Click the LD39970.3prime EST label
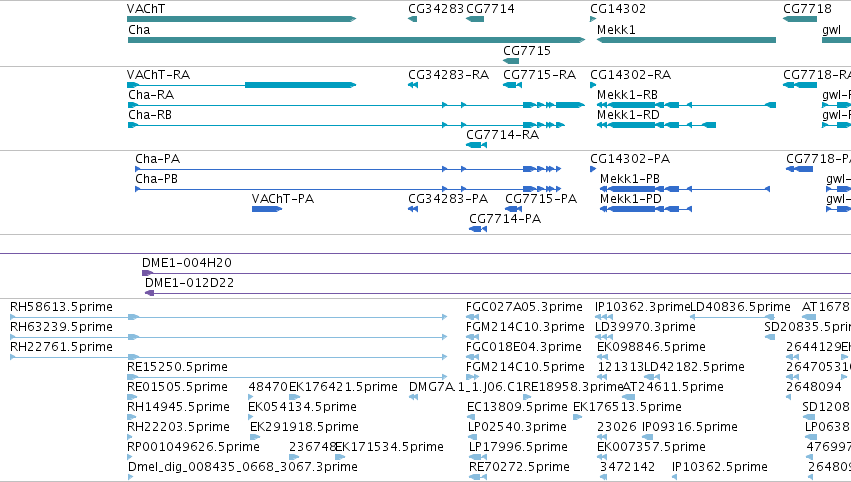851x482 pixels. tap(645, 327)
